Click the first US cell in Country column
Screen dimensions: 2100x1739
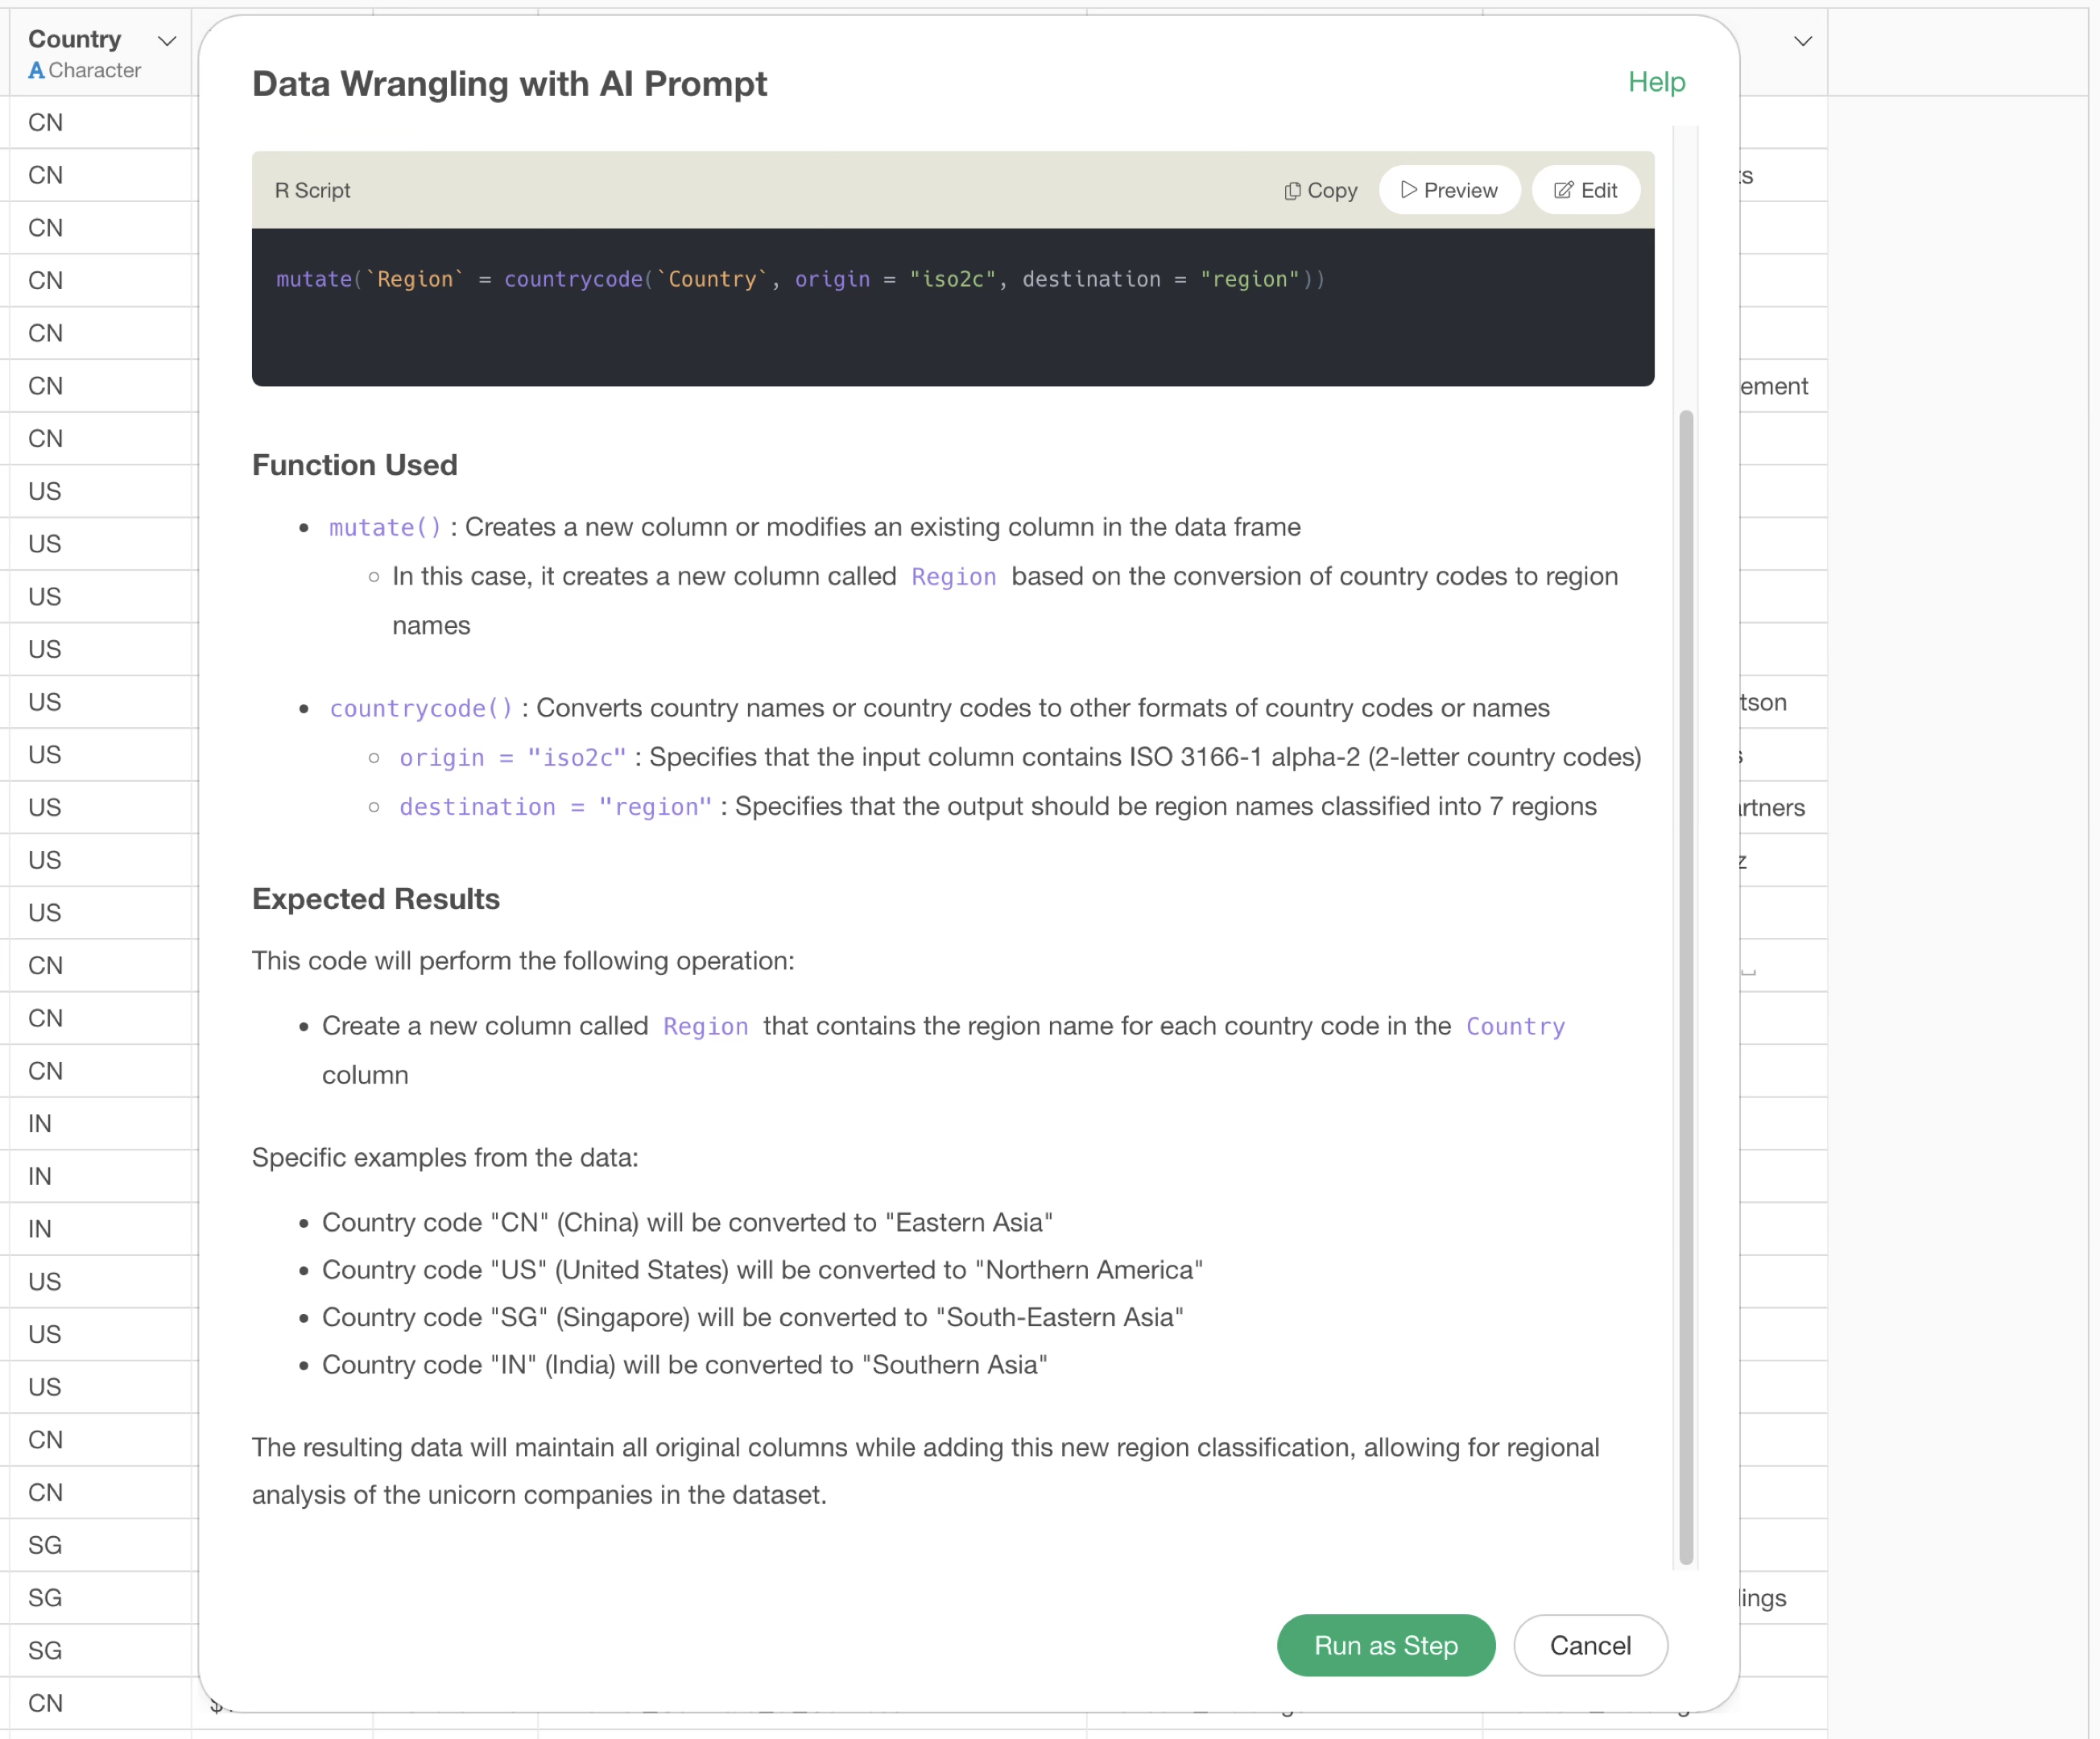(45, 491)
